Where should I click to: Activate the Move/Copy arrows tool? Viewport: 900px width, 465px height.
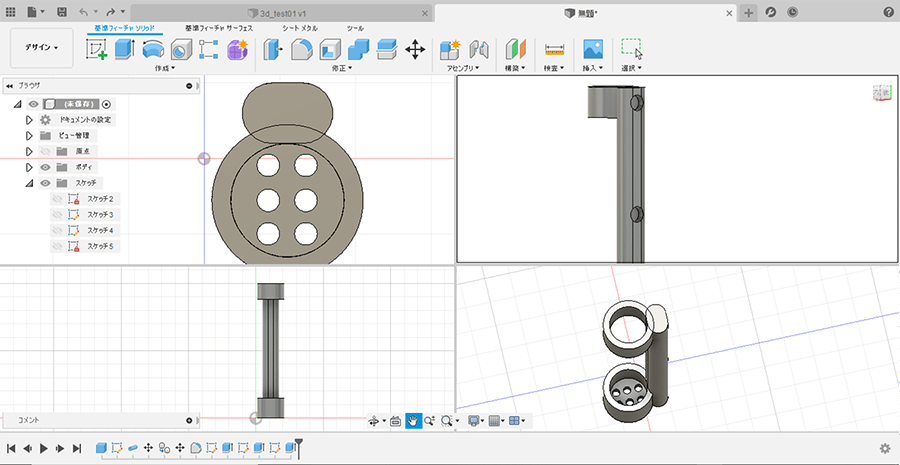(x=415, y=49)
